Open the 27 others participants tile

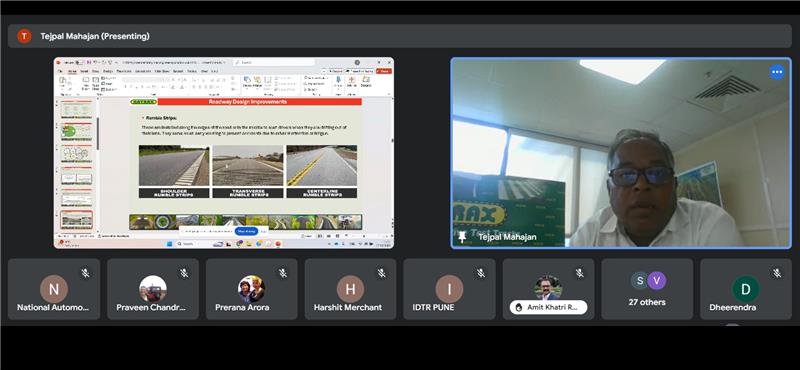(x=647, y=289)
